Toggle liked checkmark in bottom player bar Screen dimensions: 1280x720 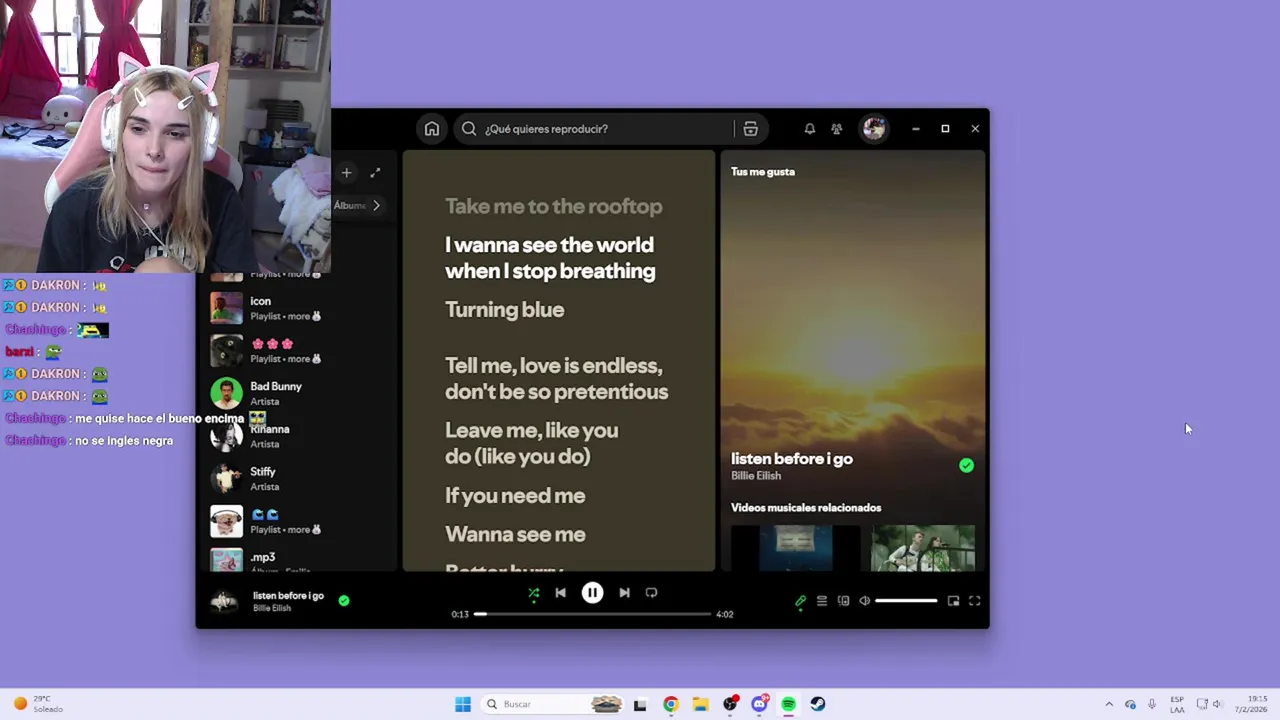coord(344,601)
